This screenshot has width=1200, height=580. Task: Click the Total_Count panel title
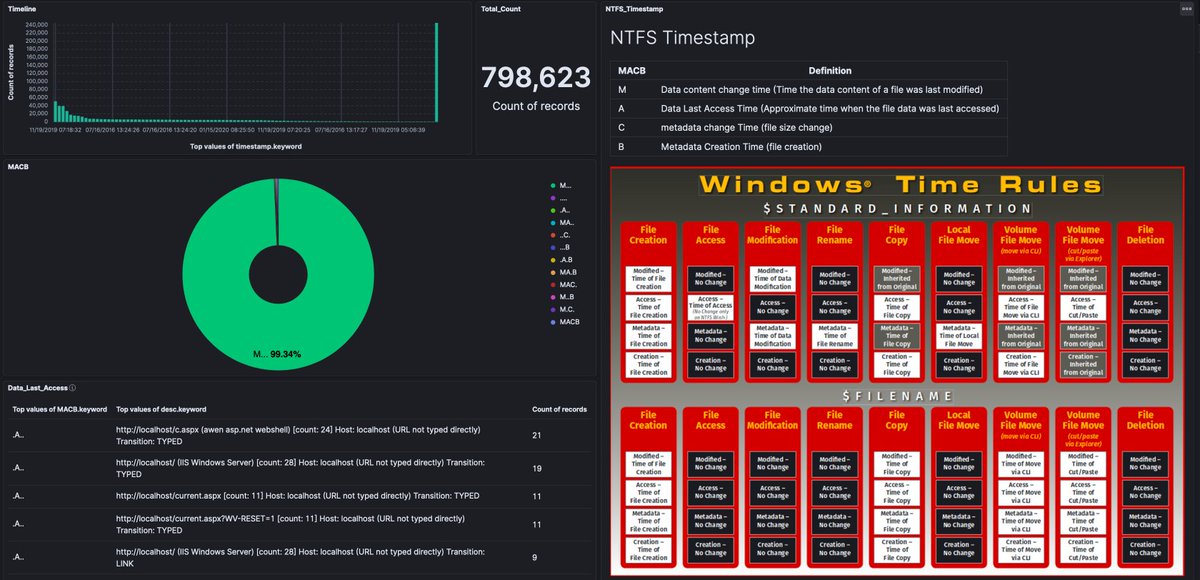pyautogui.click(x=501, y=8)
